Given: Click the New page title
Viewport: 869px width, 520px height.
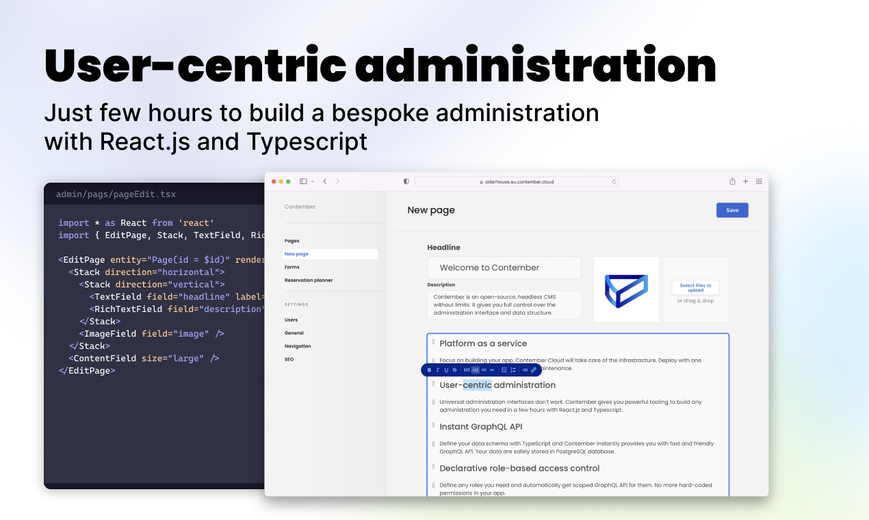Looking at the screenshot, I should tap(431, 210).
